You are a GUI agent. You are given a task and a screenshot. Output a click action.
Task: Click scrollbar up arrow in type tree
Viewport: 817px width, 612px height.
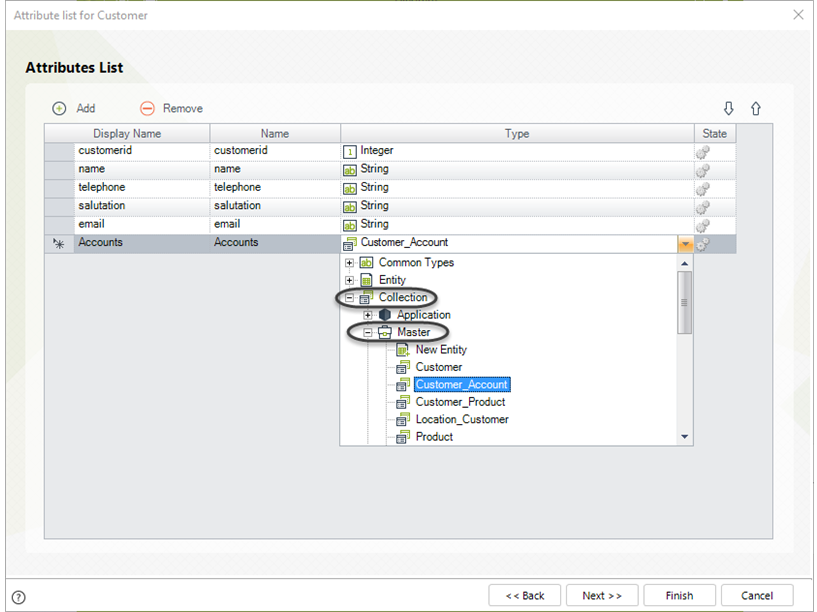pos(685,264)
